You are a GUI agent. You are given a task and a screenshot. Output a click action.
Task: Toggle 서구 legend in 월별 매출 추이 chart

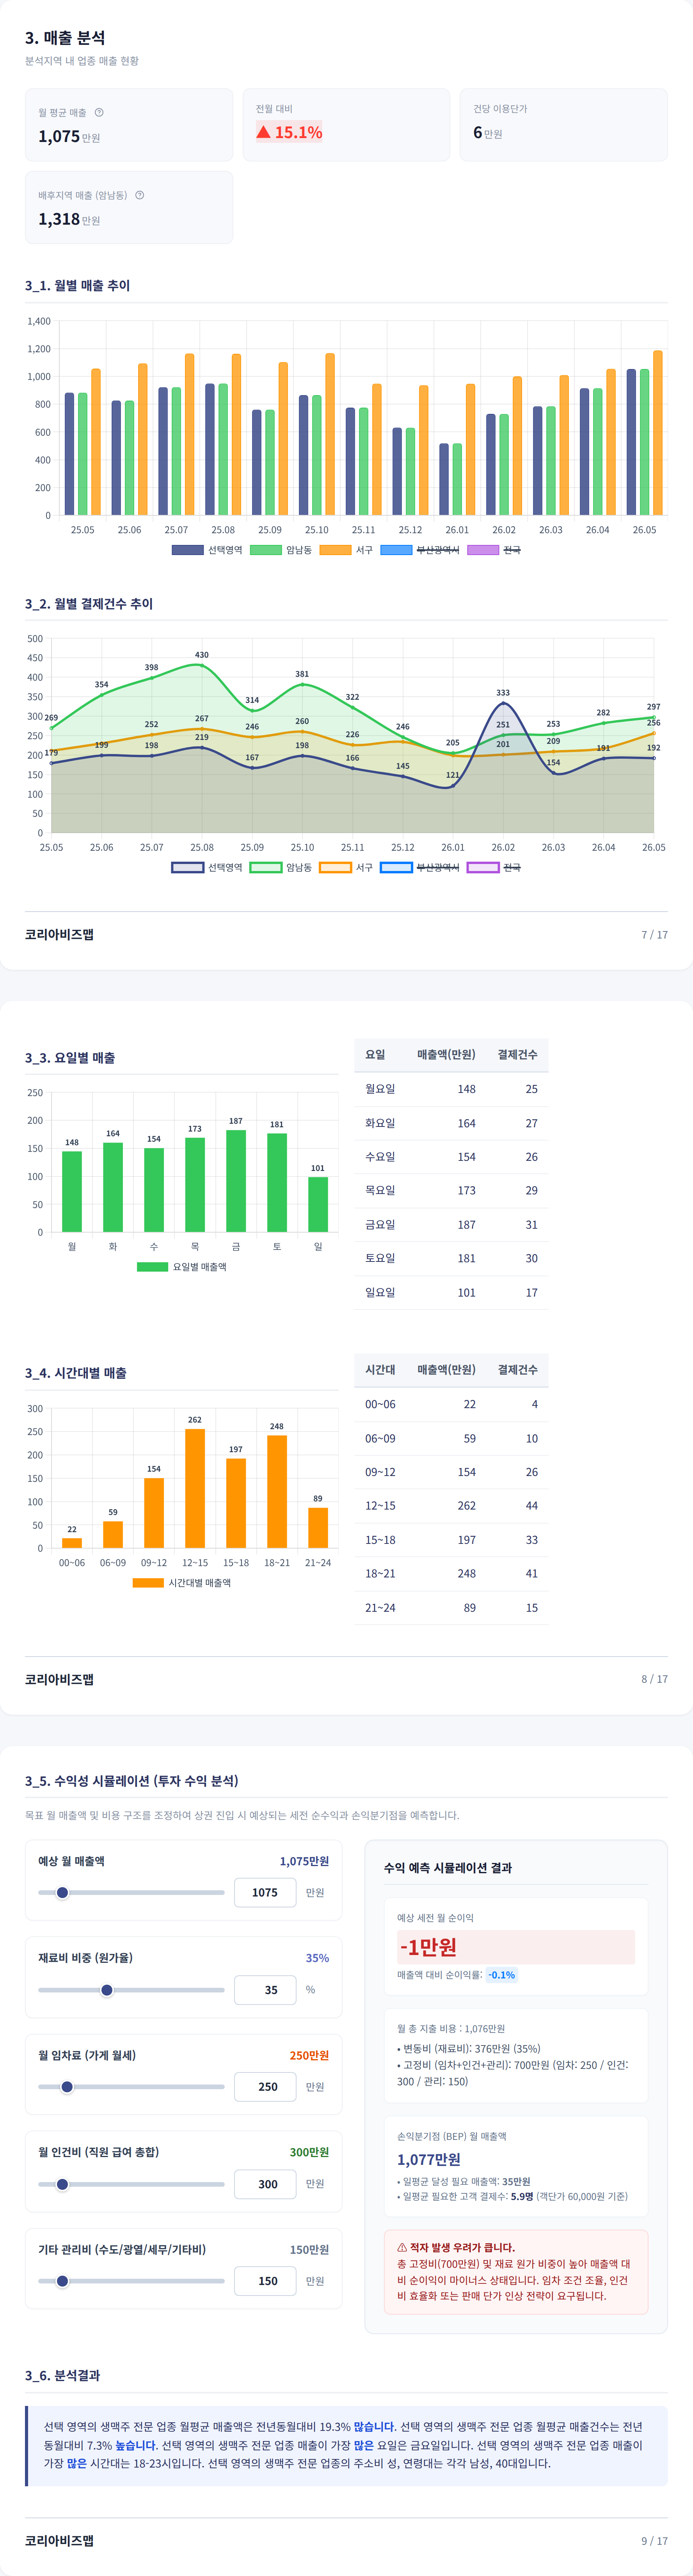click(x=346, y=550)
